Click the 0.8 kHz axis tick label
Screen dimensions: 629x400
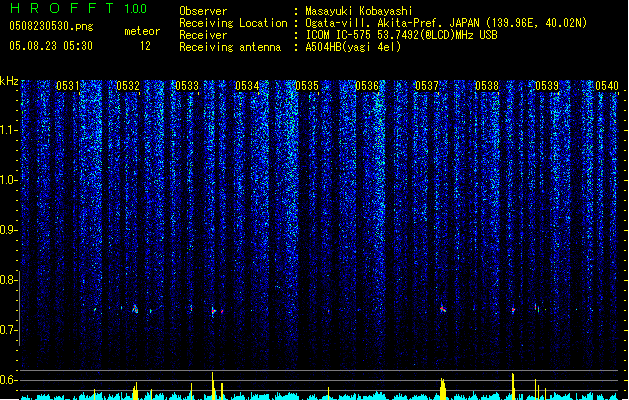pyautogui.click(x=8, y=280)
